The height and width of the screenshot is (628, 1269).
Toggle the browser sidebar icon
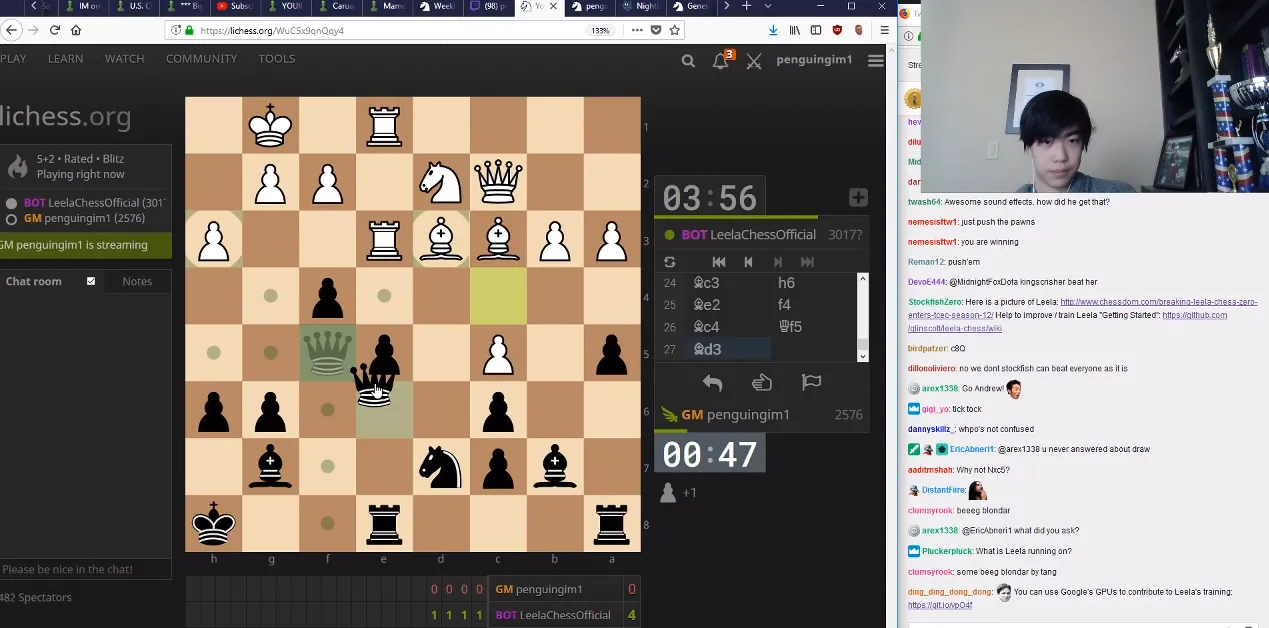coord(816,30)
